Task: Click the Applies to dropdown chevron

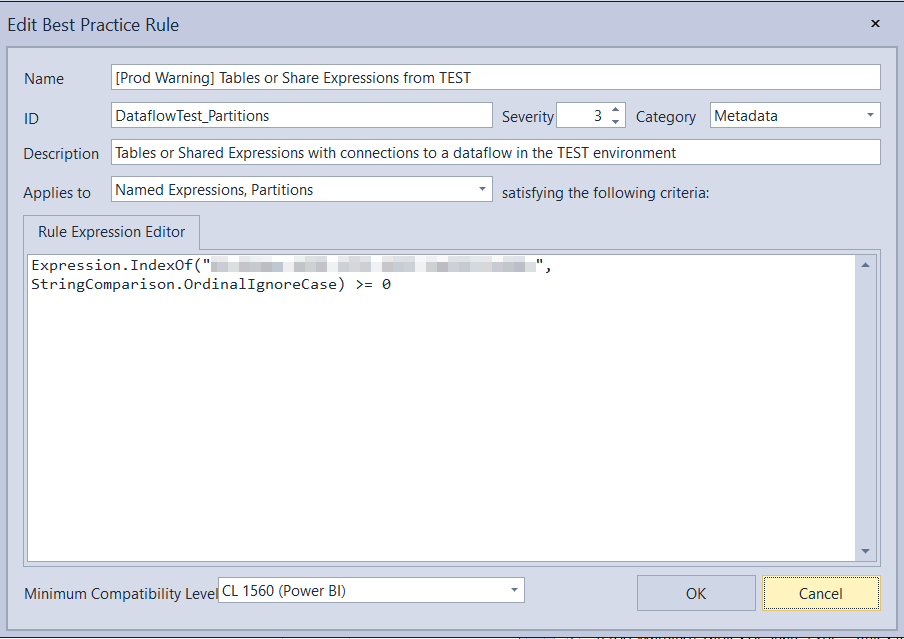Action: pyautogui.click(x=481, y=189)
